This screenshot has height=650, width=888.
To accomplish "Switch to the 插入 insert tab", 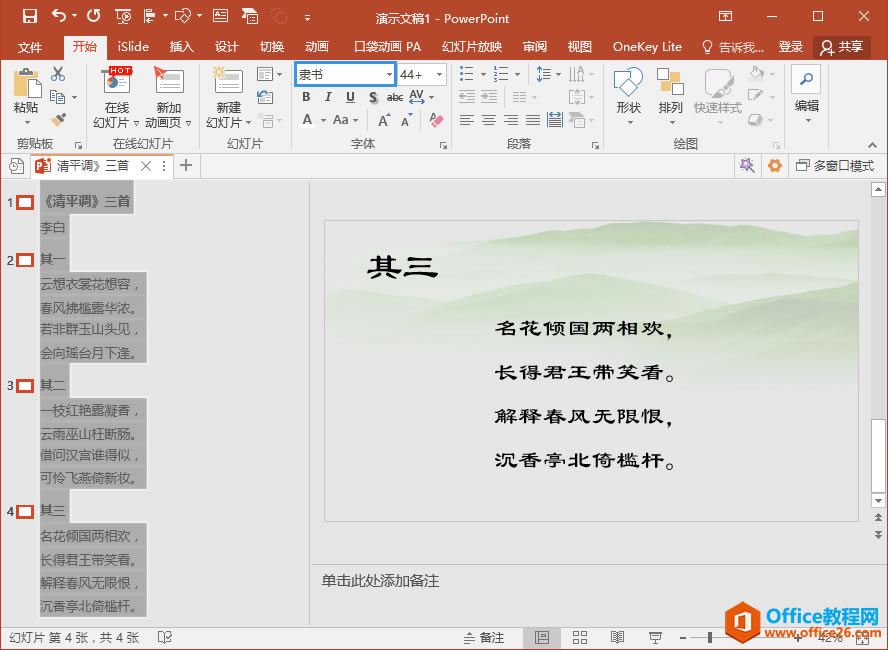I will pyautogui.click(x=181, y=47).
